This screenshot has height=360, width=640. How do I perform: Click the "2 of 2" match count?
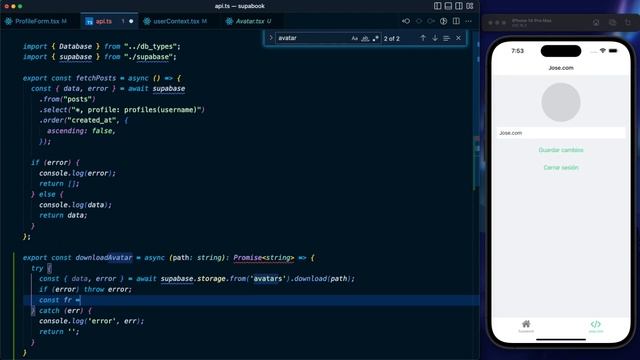pos(391,39)
